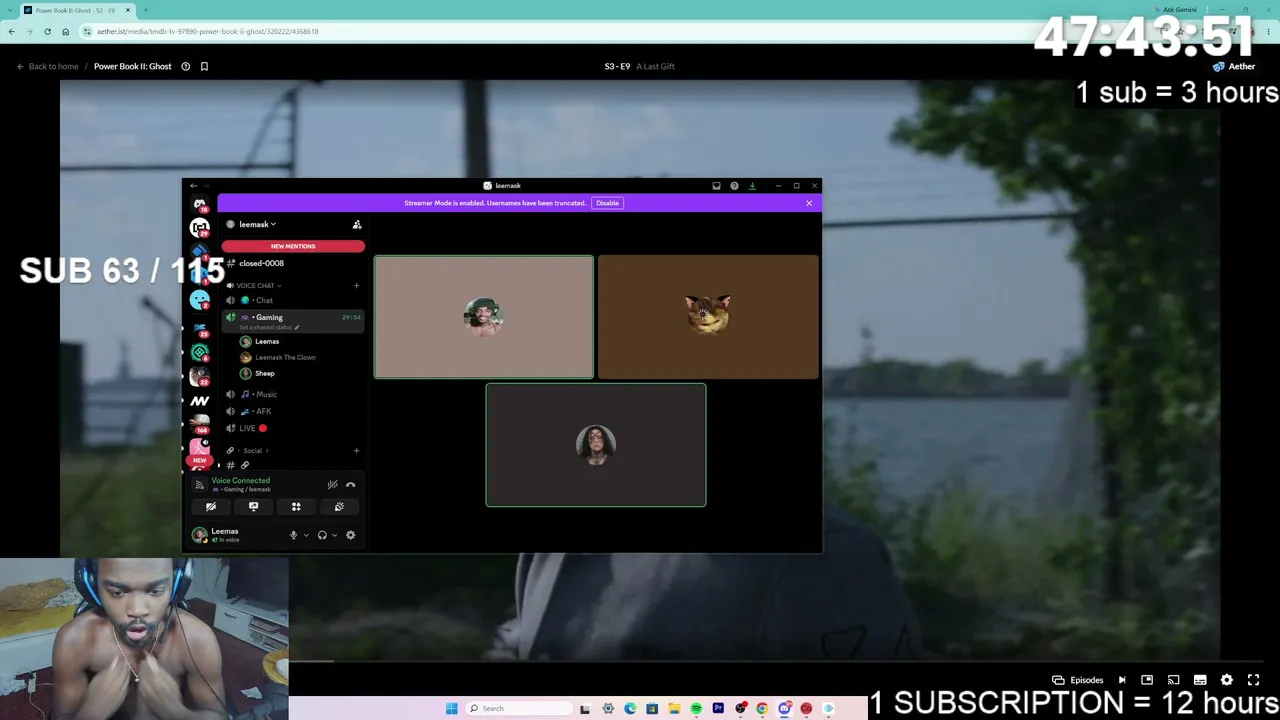The image size is (1280, 720).
Task: Open a new browser tab
Action: pyautogui.click(x=145, y=10)
